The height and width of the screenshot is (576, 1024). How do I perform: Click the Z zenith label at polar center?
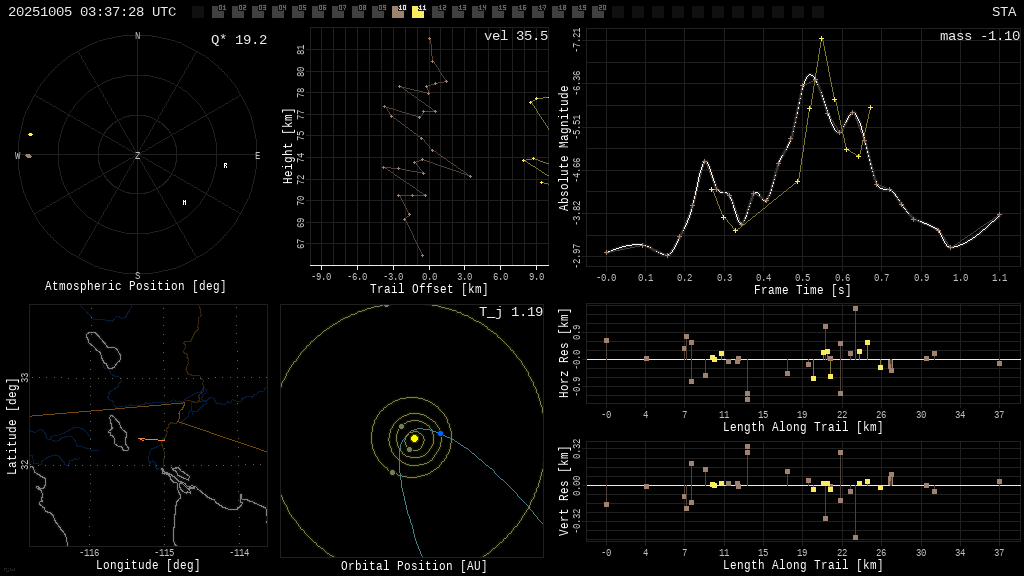coord(137,156)
